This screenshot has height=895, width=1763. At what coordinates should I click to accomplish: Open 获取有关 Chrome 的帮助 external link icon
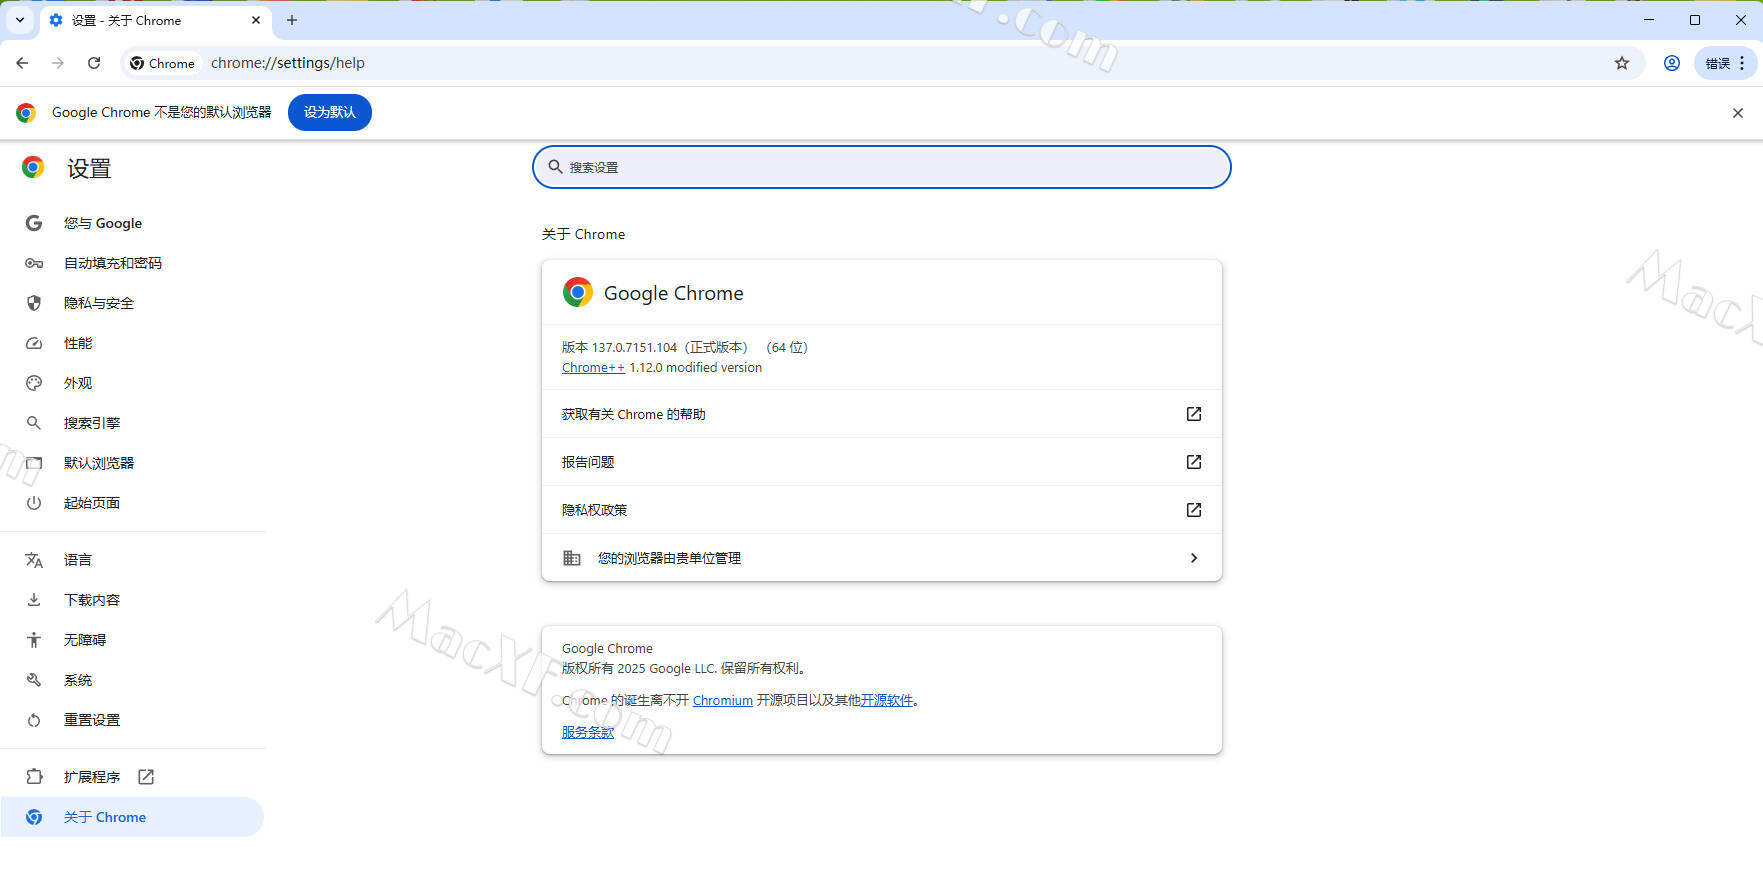pyautogui.click(x=1194, y=414)
